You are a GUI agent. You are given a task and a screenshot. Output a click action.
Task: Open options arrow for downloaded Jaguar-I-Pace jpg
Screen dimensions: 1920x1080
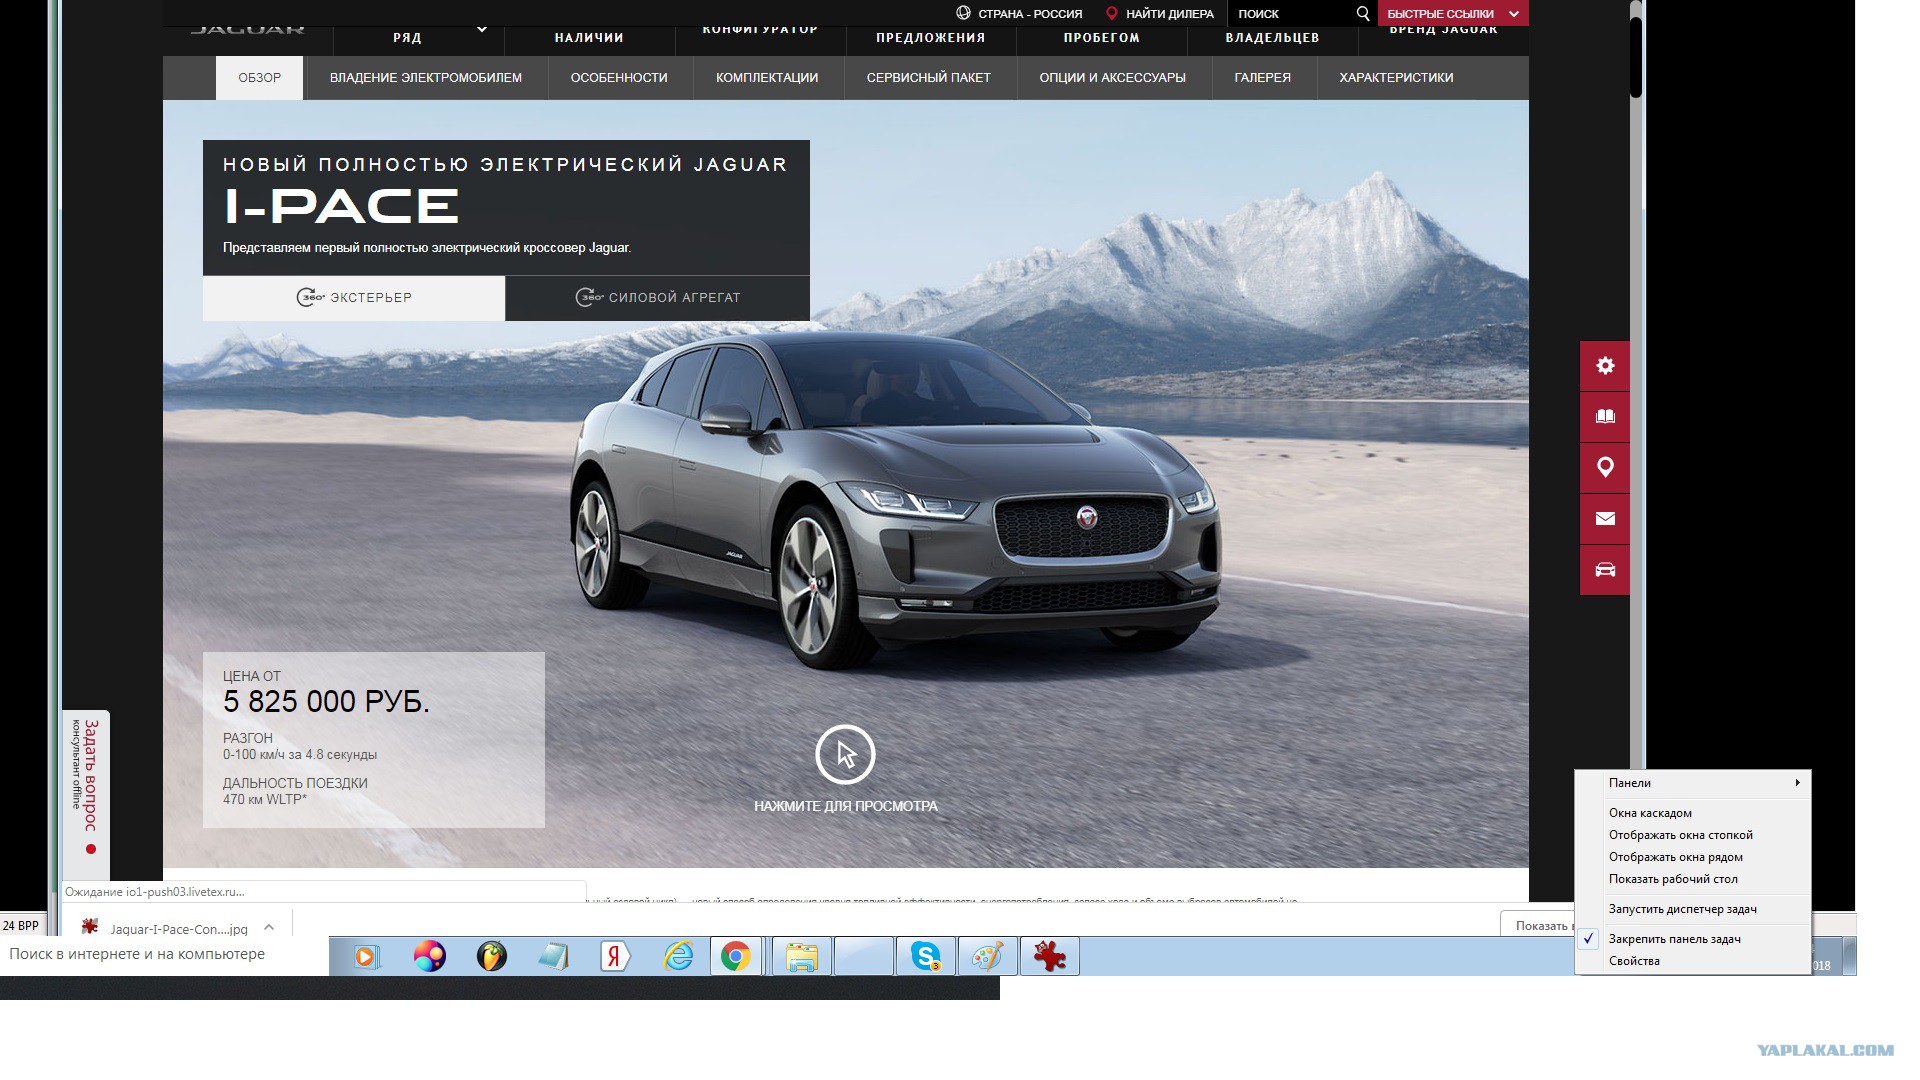tap(268, 928)
